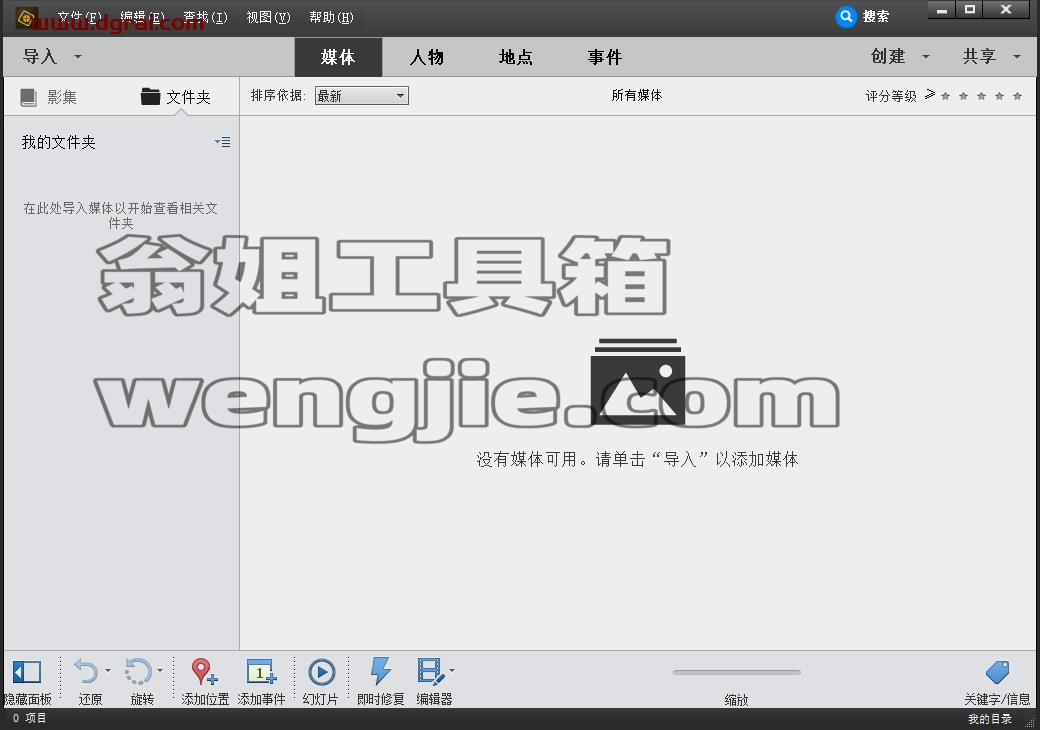Click the empty media placeholder image
The height and width of the screenshot is (730, 1040).
637,381
